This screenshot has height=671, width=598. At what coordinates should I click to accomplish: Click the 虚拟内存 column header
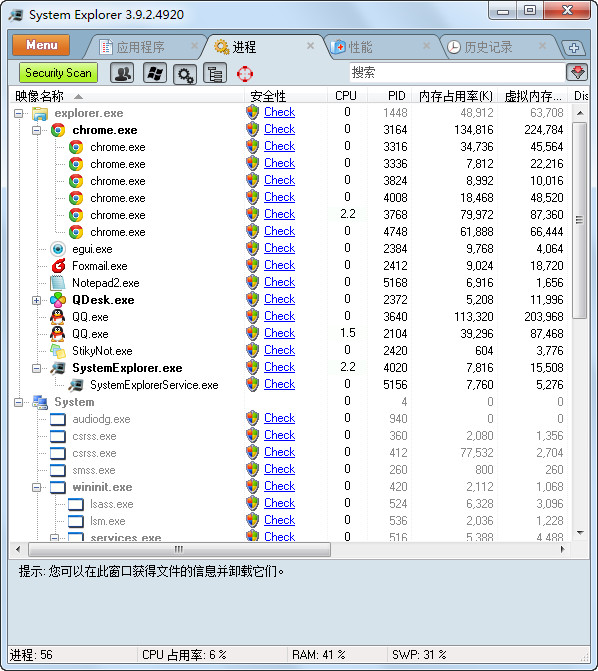click(x=533, y=96)
